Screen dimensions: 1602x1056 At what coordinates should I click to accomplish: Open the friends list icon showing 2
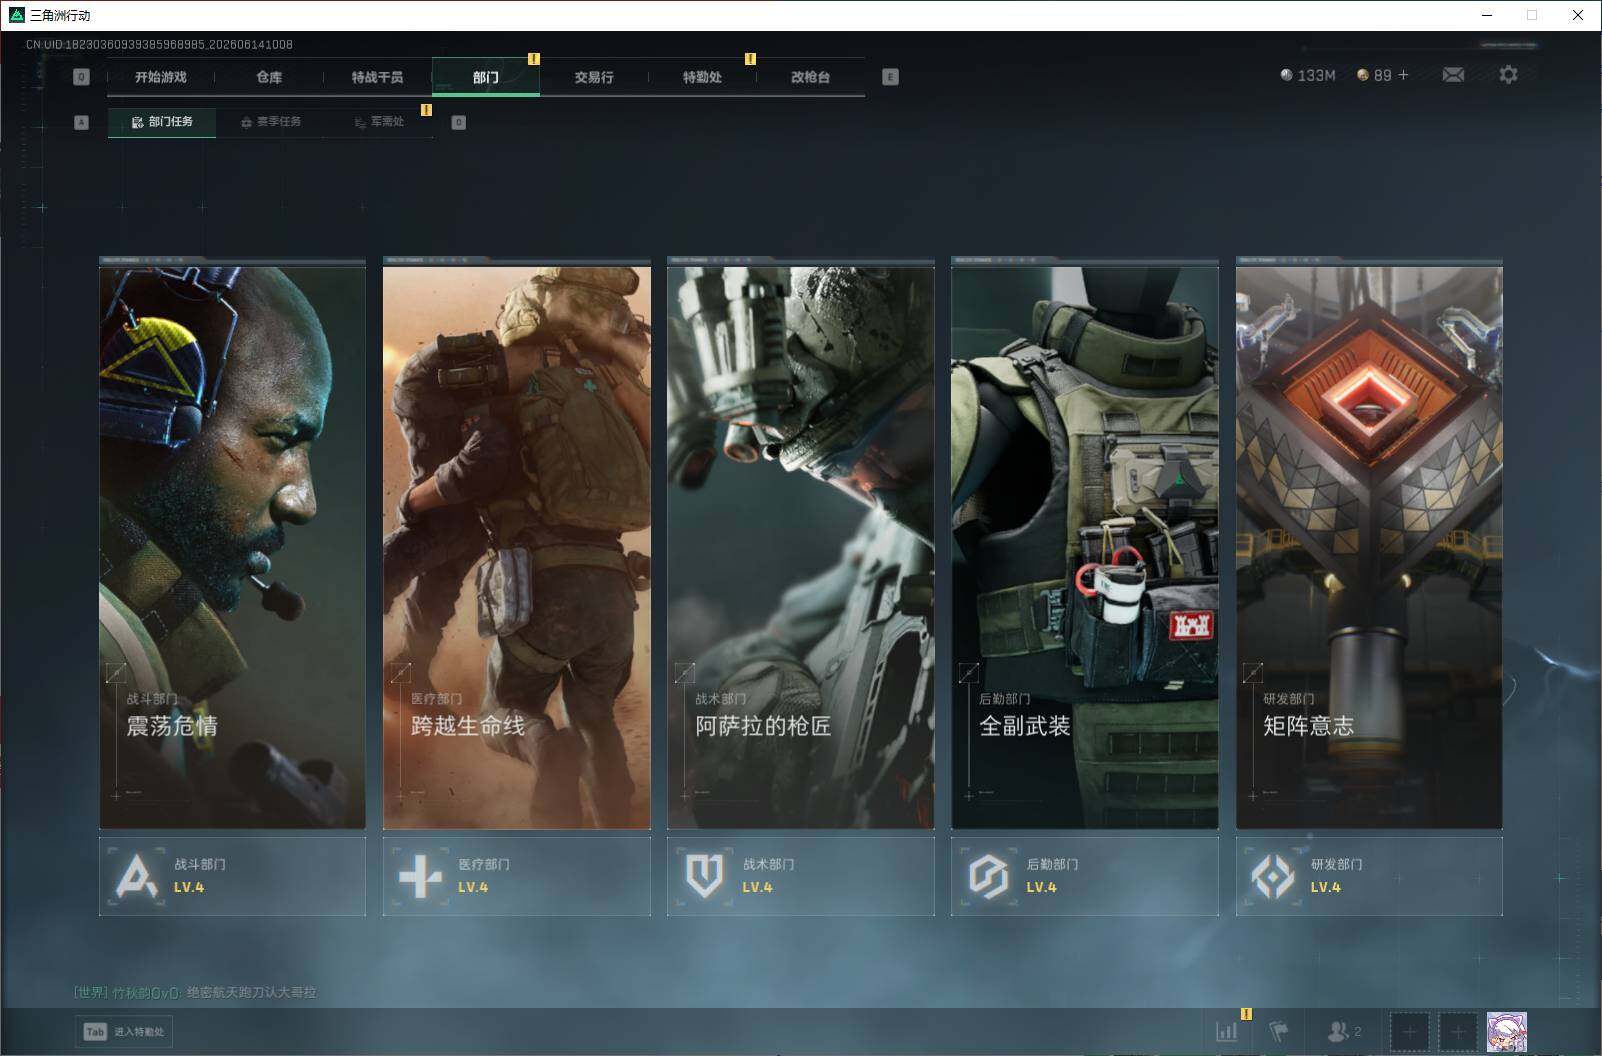click(1343, 1031)
